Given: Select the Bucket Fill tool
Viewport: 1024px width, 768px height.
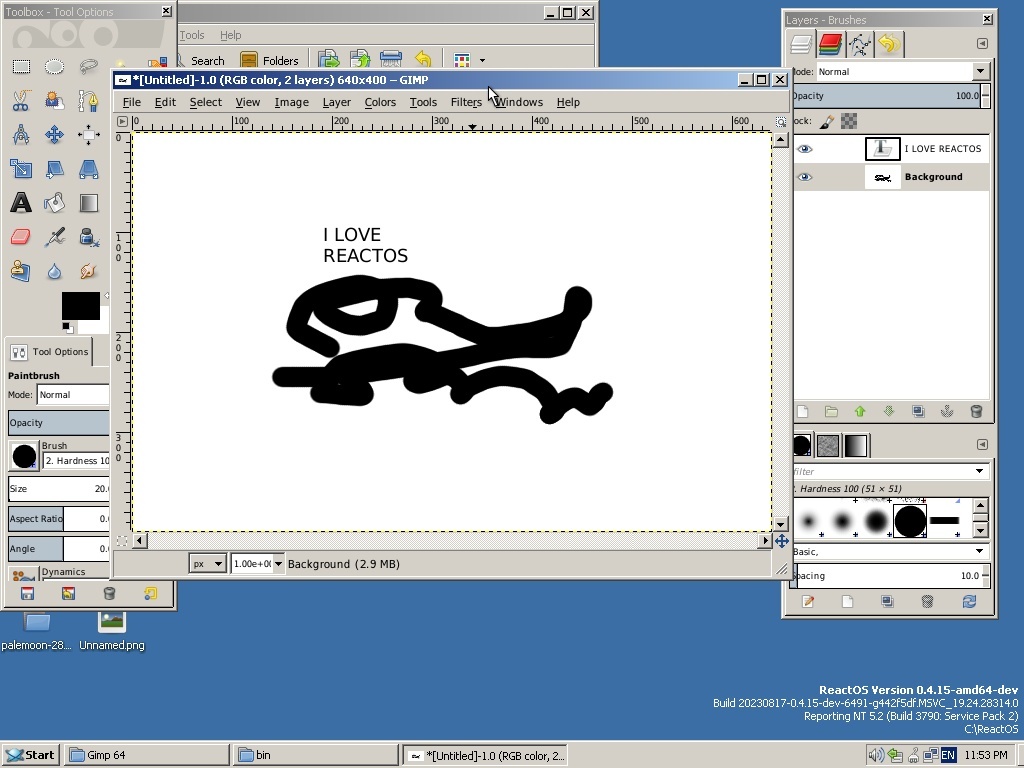Looking at the screenshot, I should [x=54, y=203].
